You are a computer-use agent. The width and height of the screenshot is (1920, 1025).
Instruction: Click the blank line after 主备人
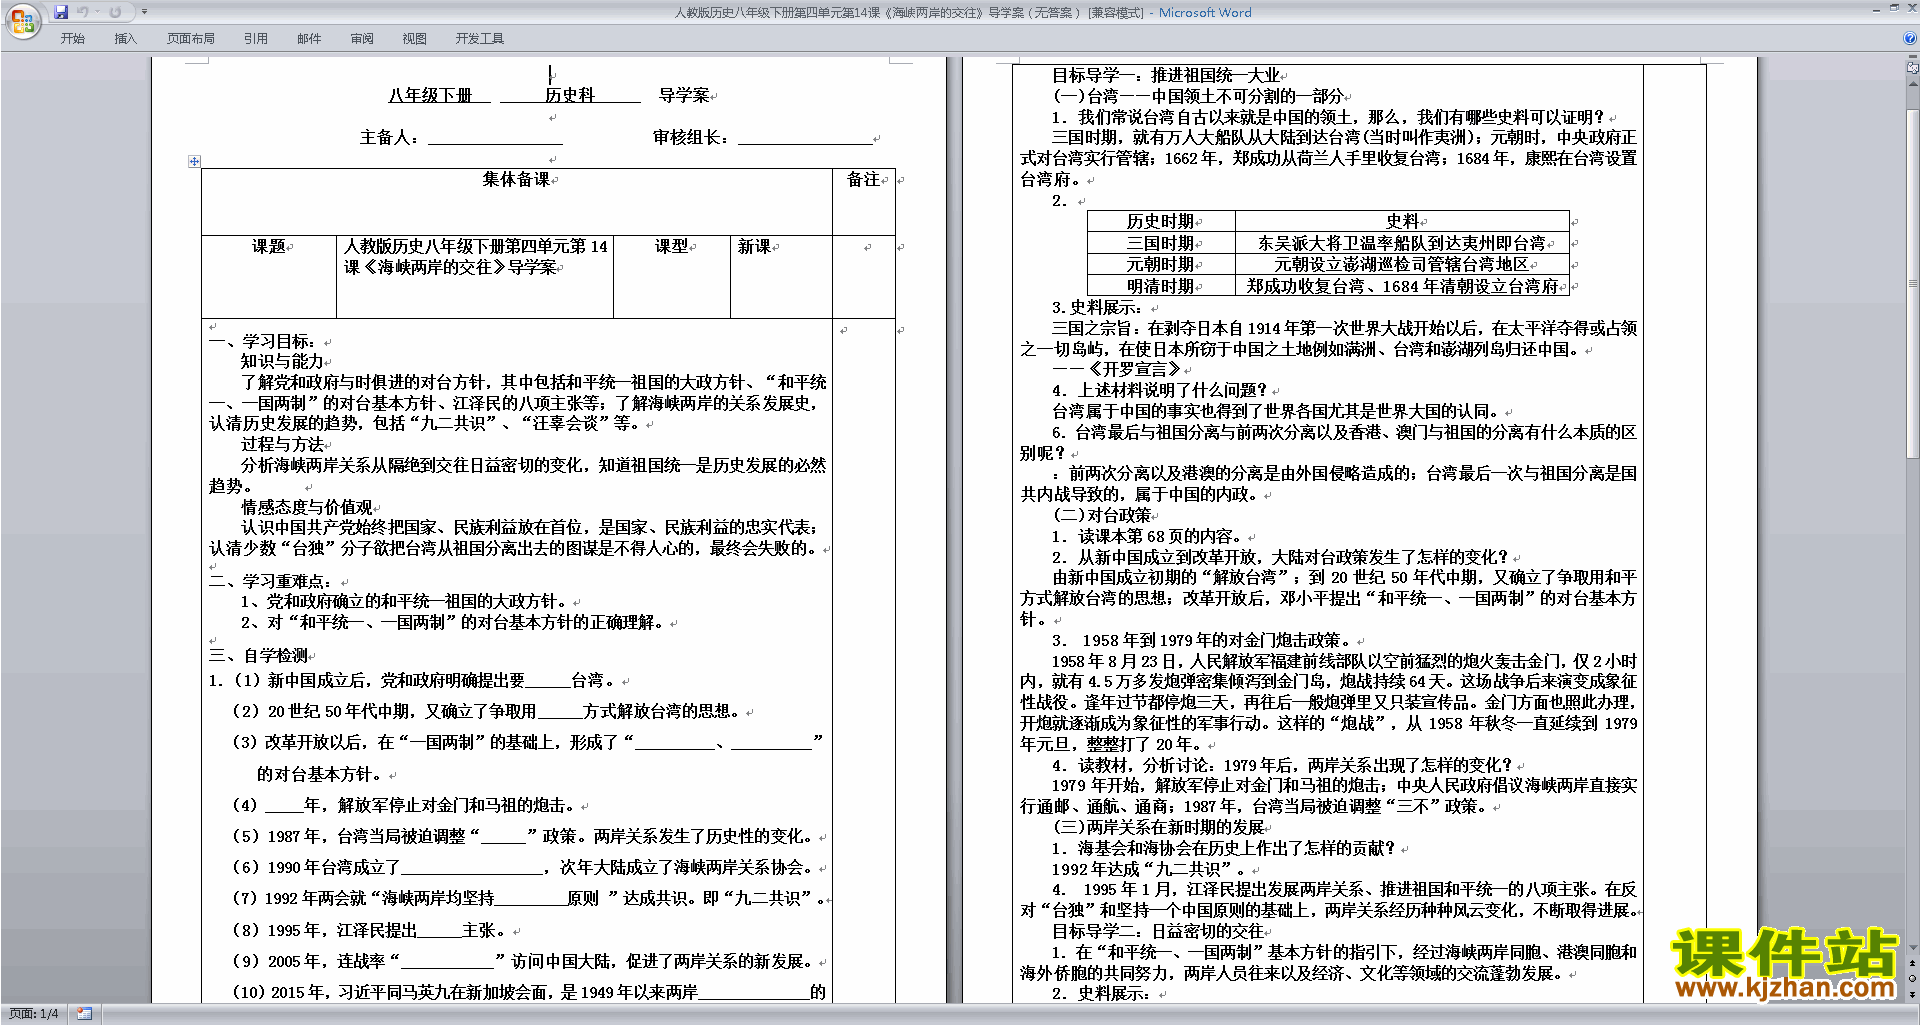click(x=495, y=138)
